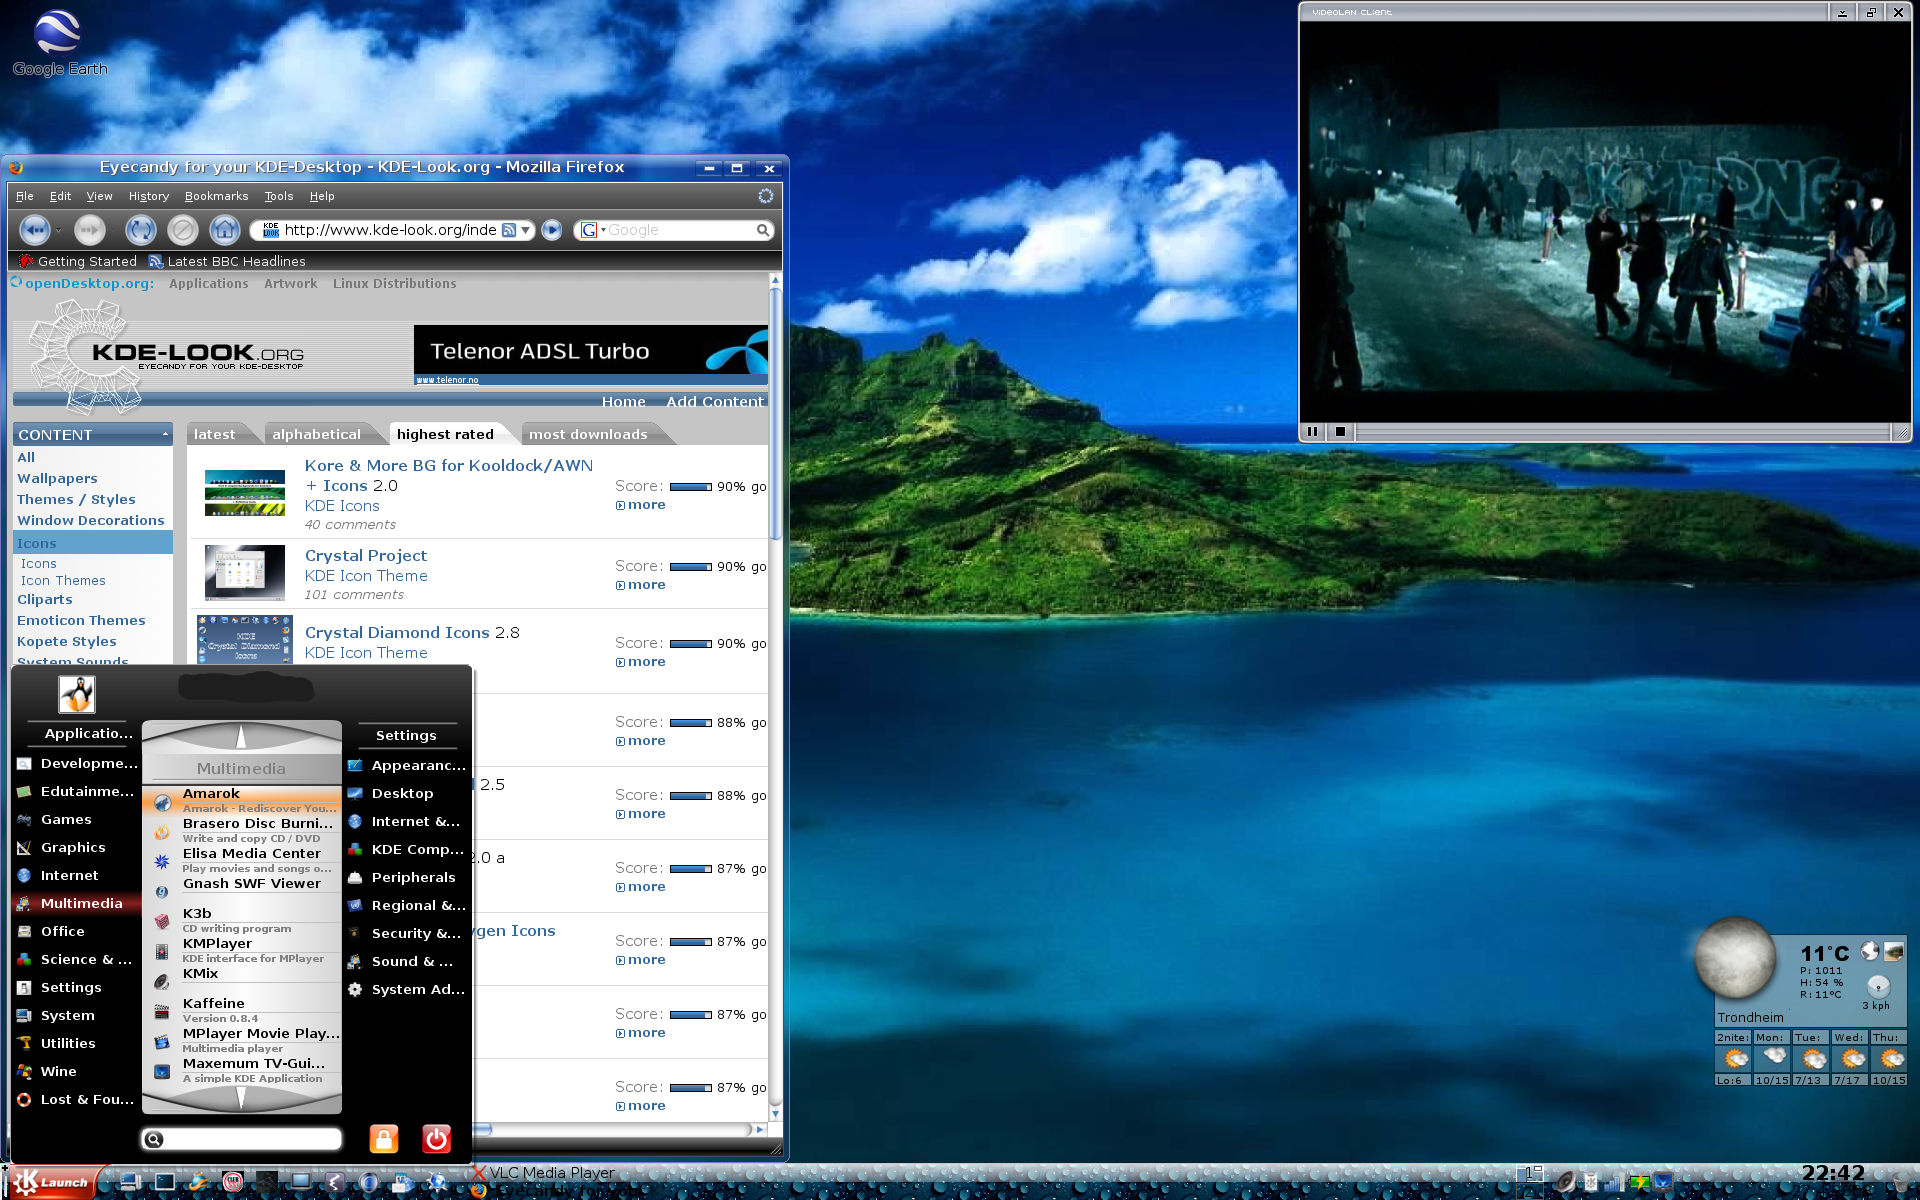The width and height of the screenshot is (1920, 1200).
Task: Click the Google search input field
Action: pyautogui.click(x=680, y=230)
